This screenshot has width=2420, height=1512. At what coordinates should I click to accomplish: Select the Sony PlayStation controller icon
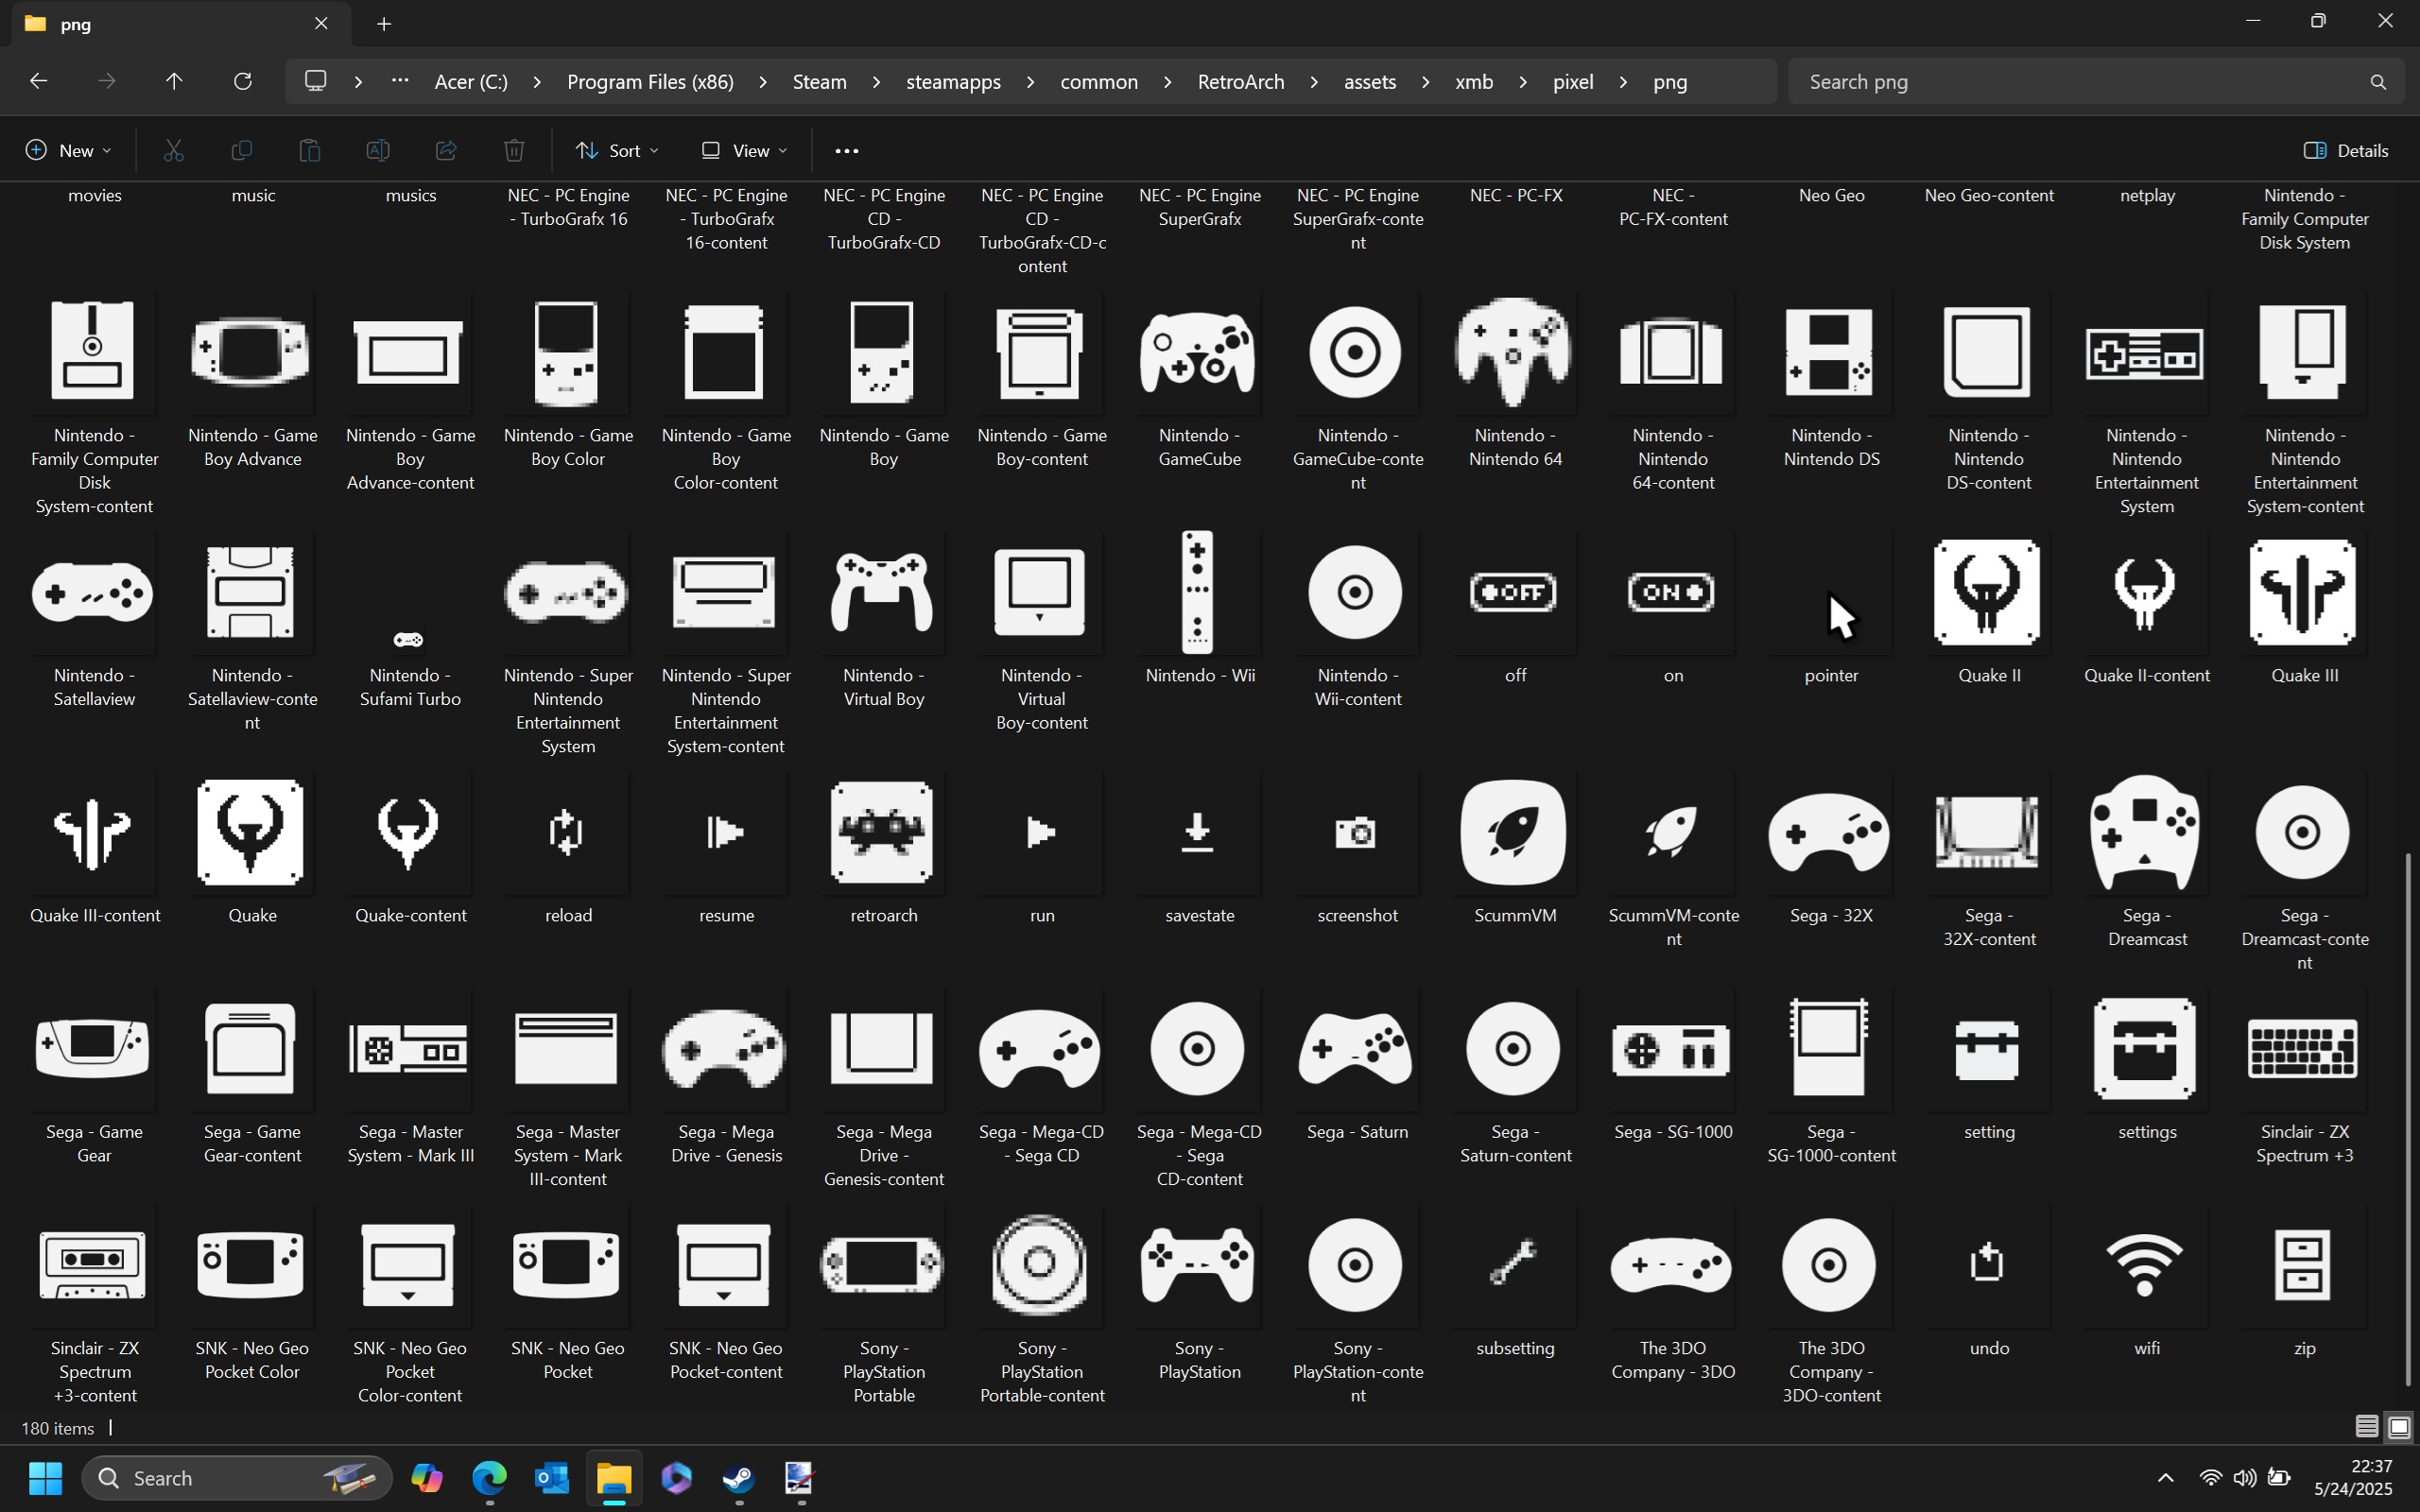(1198, 1265)
